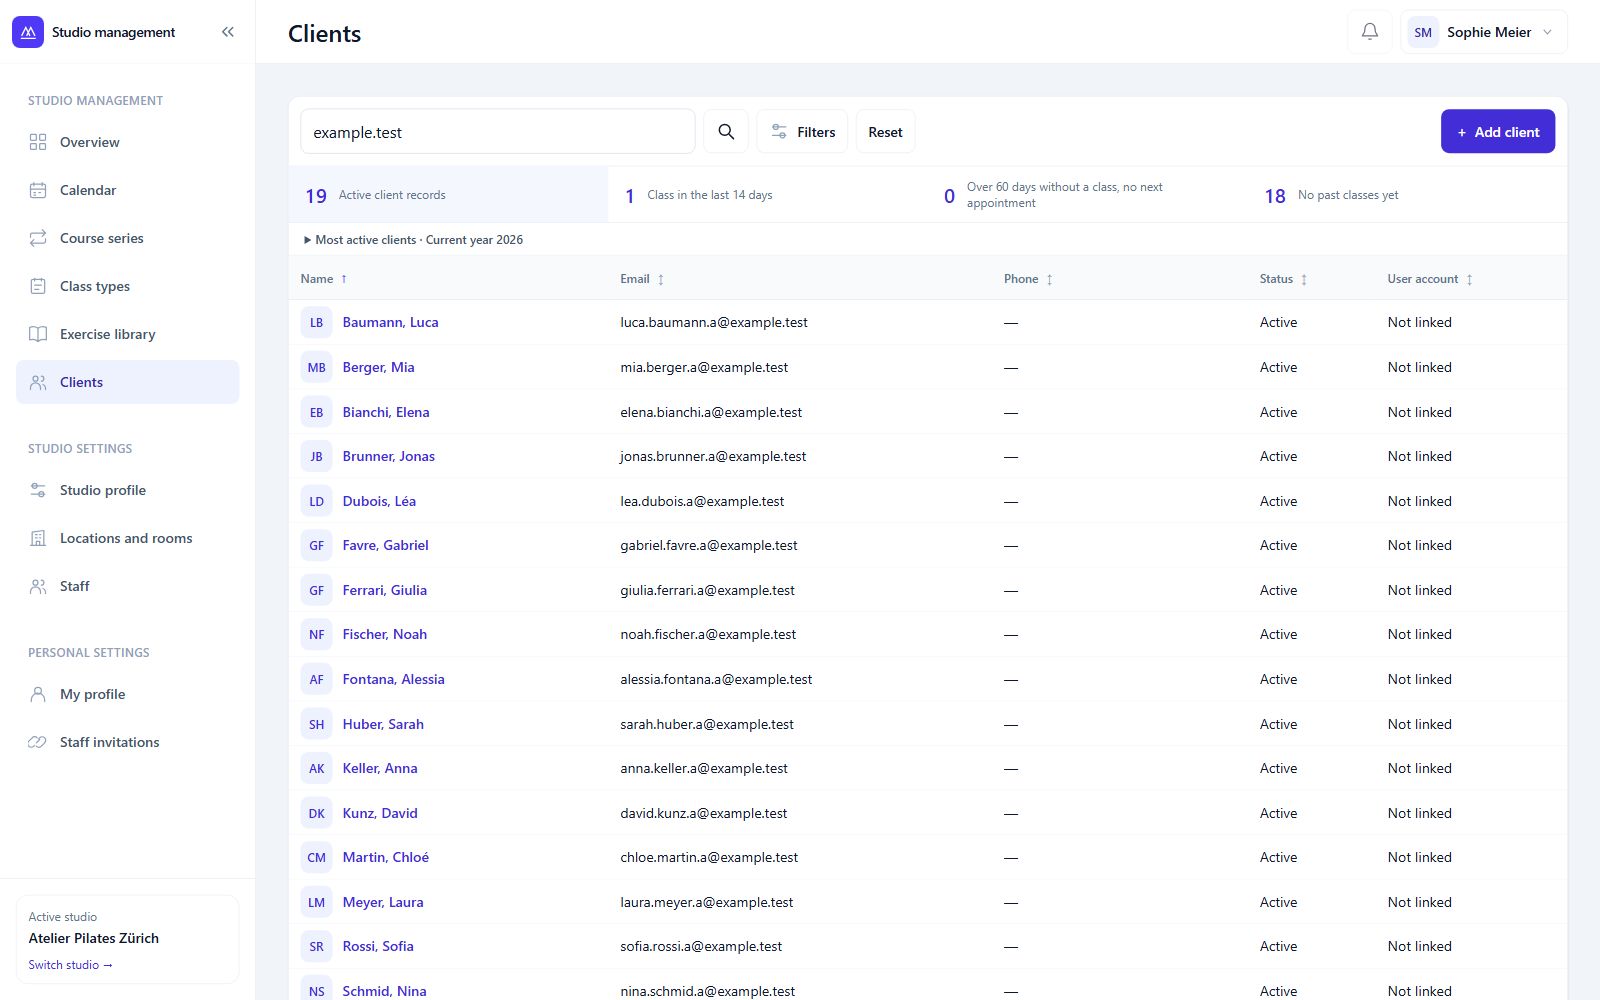Open My profile
Image resolution: width=1600 pixels, height=1000 pixels.
(x=128, y=694)
